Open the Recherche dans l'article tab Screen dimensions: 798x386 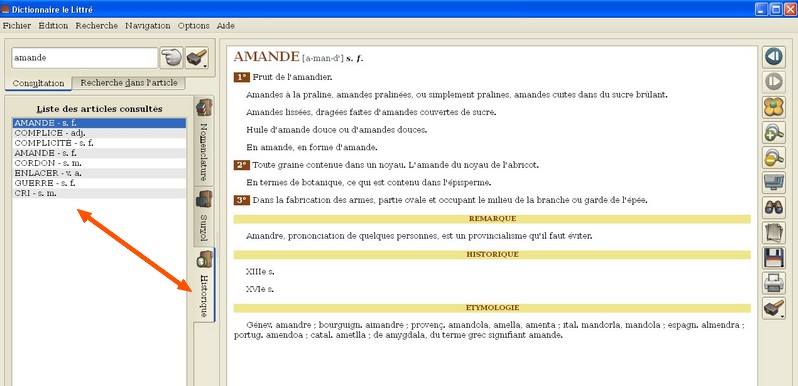click(x=129, y=82)
